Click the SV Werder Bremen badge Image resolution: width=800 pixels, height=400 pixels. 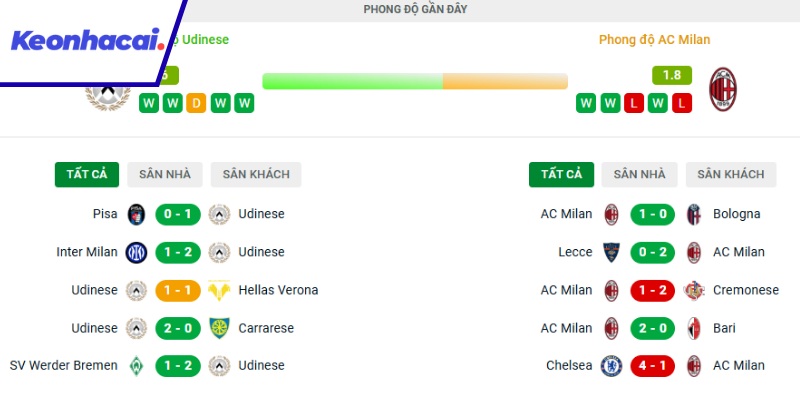click(136, 366)
